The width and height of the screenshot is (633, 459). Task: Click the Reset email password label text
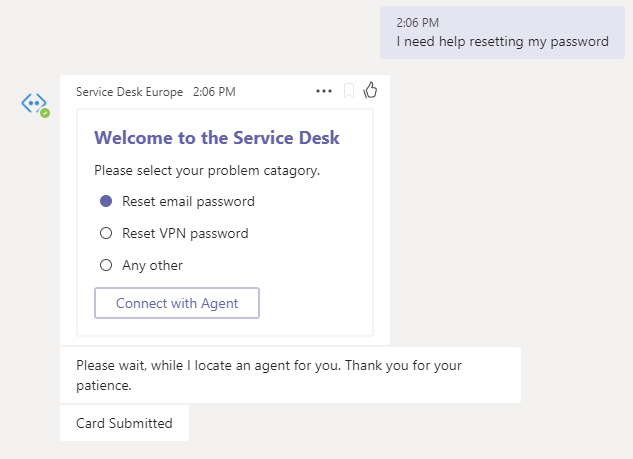click(x=189, y=201)
